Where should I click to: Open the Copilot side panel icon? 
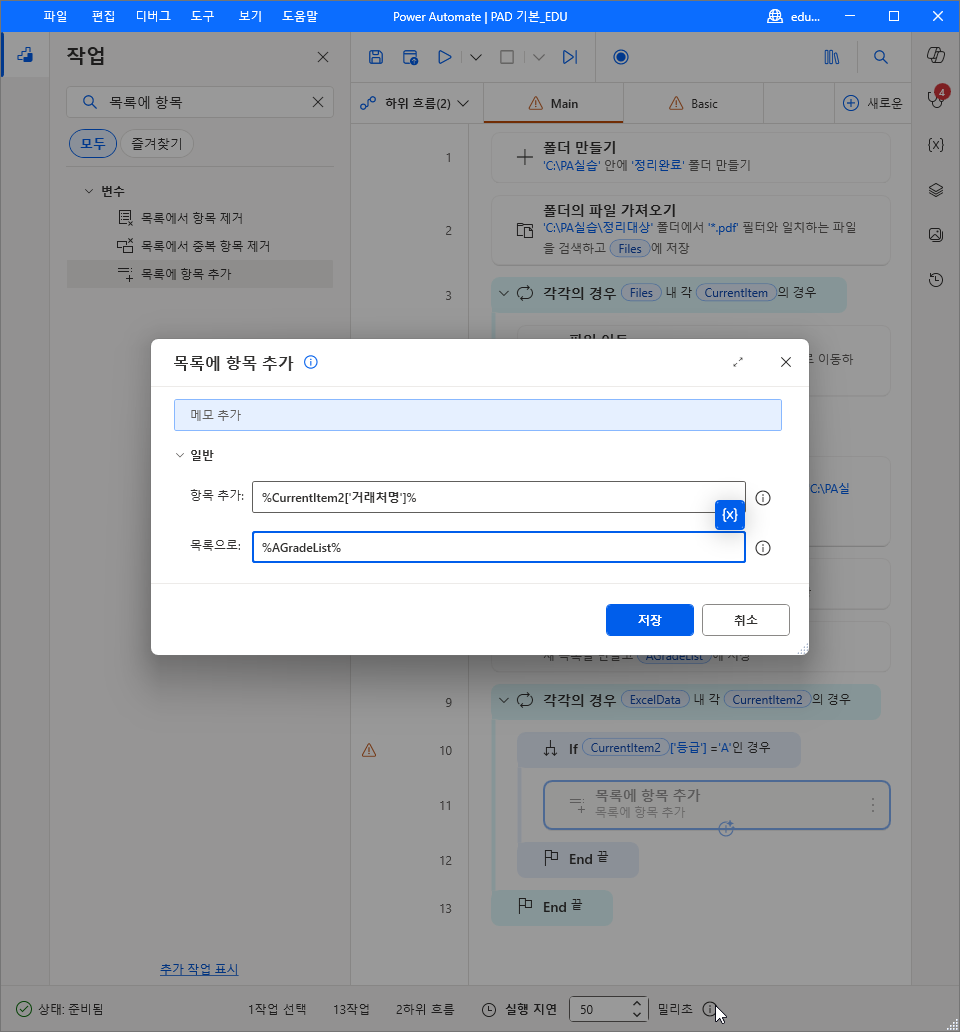tap(936, 55)
